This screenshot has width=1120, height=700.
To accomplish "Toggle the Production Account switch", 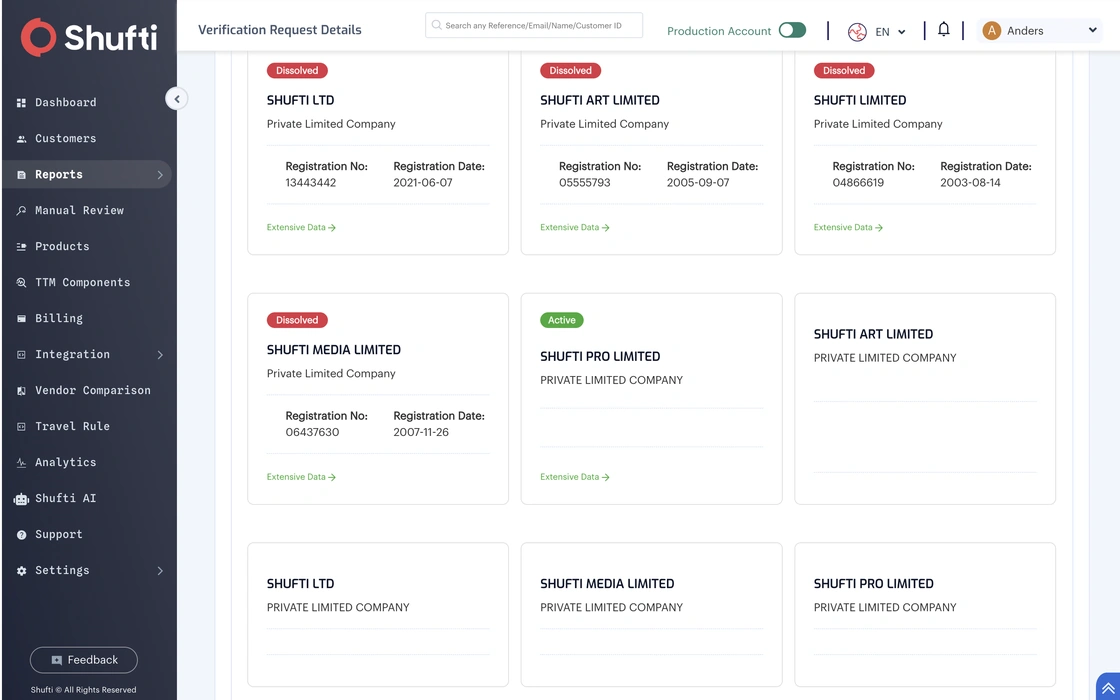I will click(x=792, y=30).
